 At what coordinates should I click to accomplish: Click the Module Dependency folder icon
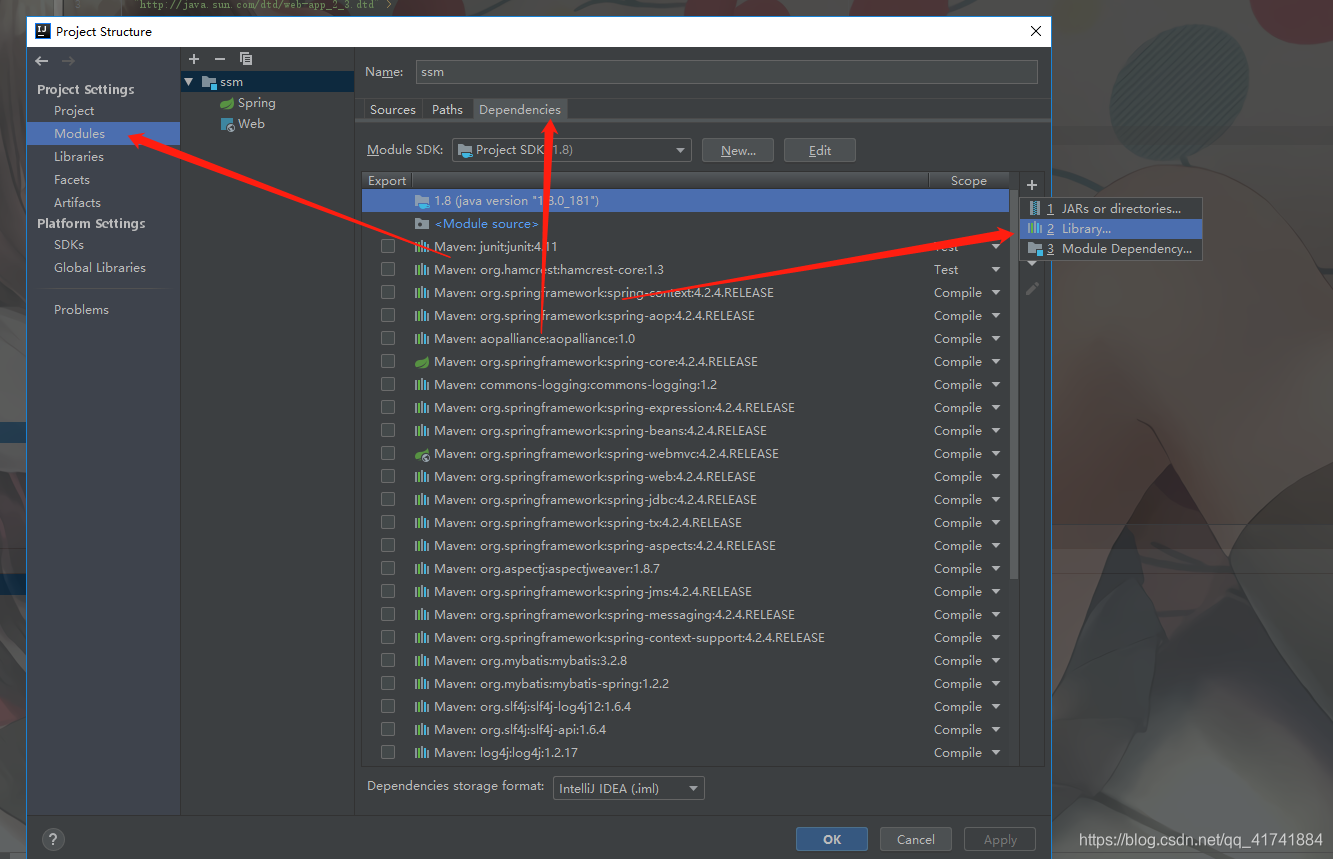click(1035, 249)
